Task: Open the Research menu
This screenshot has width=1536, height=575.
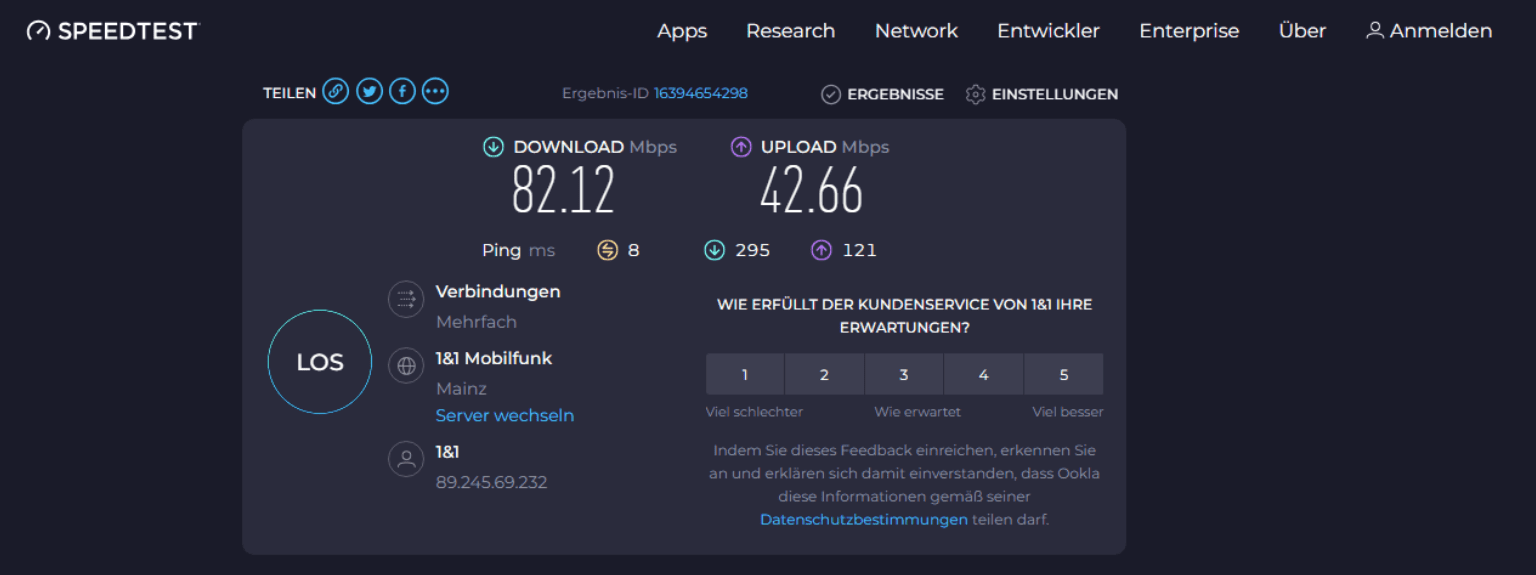Action: click(791, 31)
